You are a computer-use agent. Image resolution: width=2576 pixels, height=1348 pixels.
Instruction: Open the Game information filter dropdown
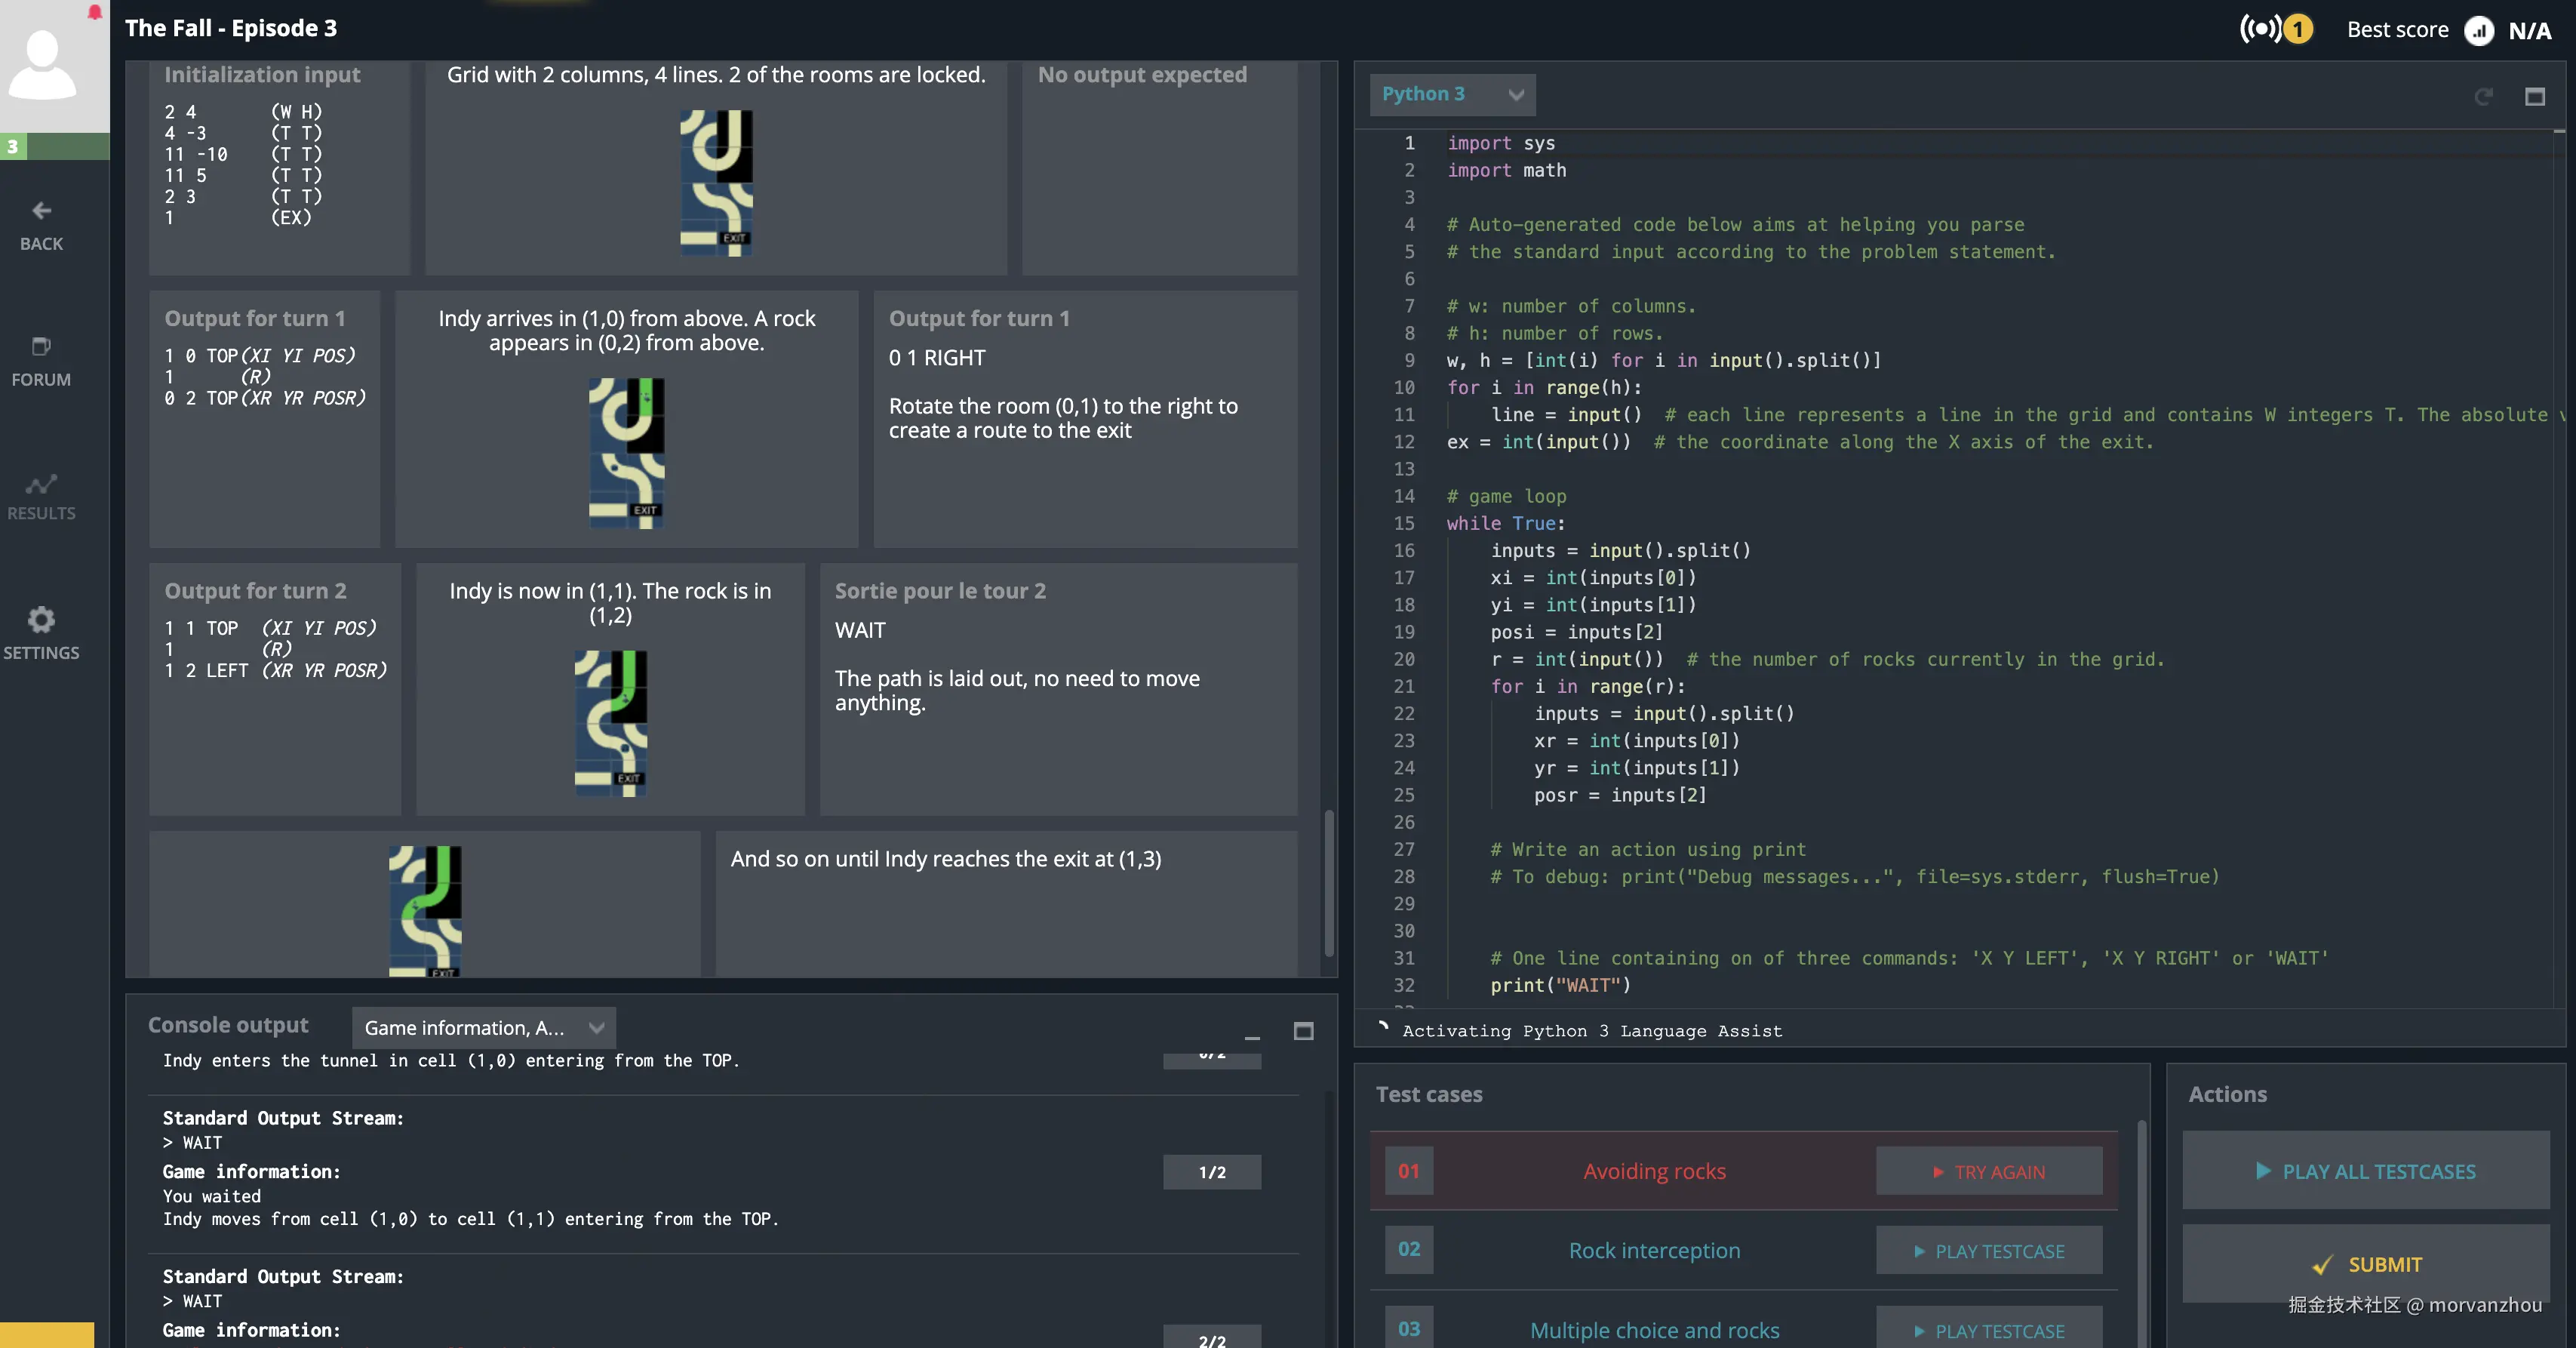pyautogui.click(x=483, y=1028)
